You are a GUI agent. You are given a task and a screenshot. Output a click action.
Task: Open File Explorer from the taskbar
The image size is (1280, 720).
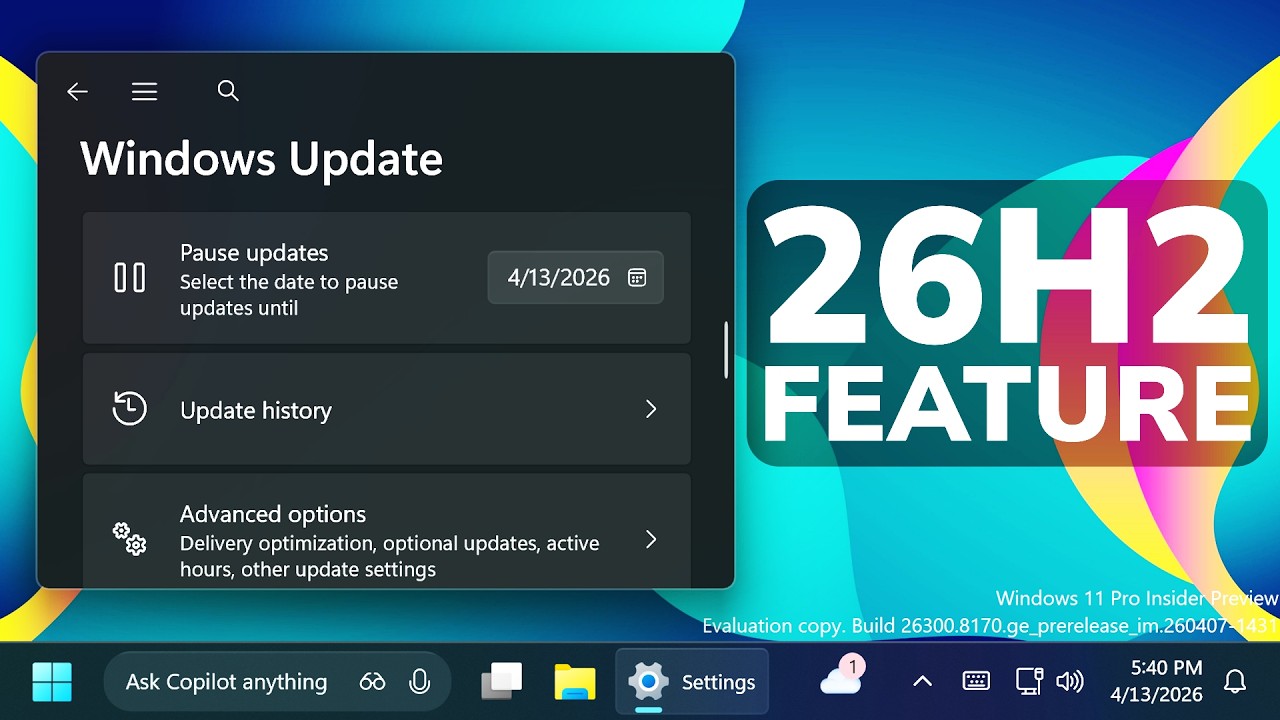coord(575,682)
